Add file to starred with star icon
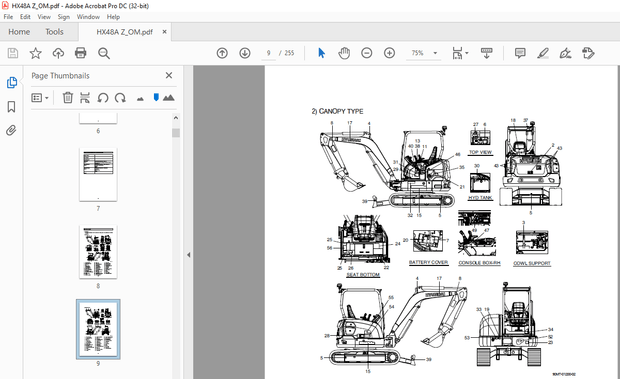Screen dimensions: 620x379 [x=36, y=53]
